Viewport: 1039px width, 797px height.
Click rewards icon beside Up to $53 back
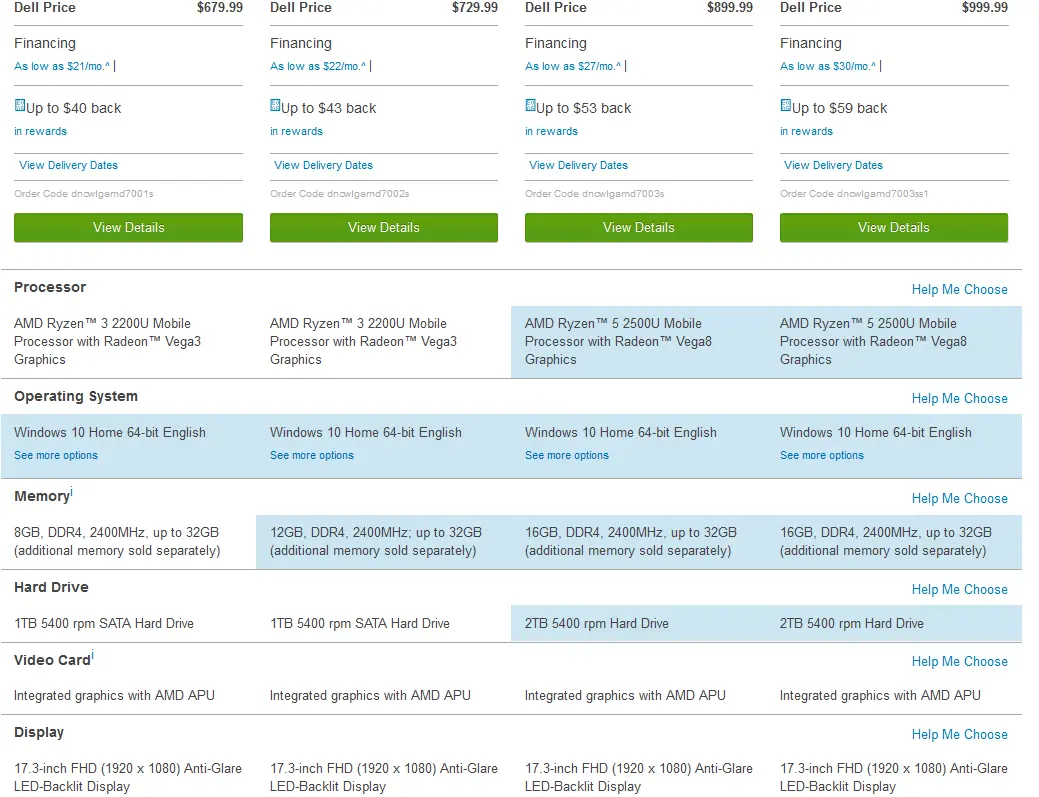point(530,106)
